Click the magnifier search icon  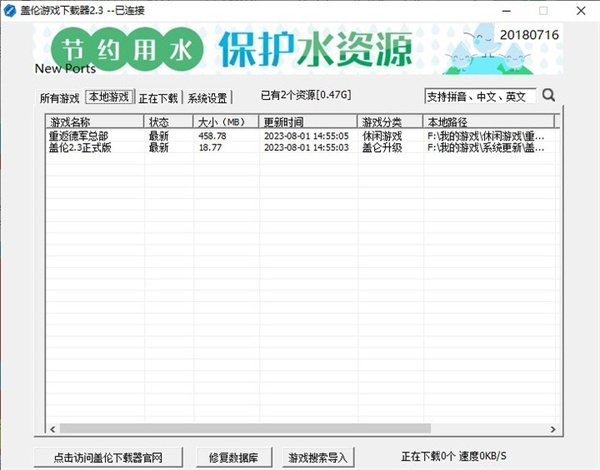(x=548, y=97)
